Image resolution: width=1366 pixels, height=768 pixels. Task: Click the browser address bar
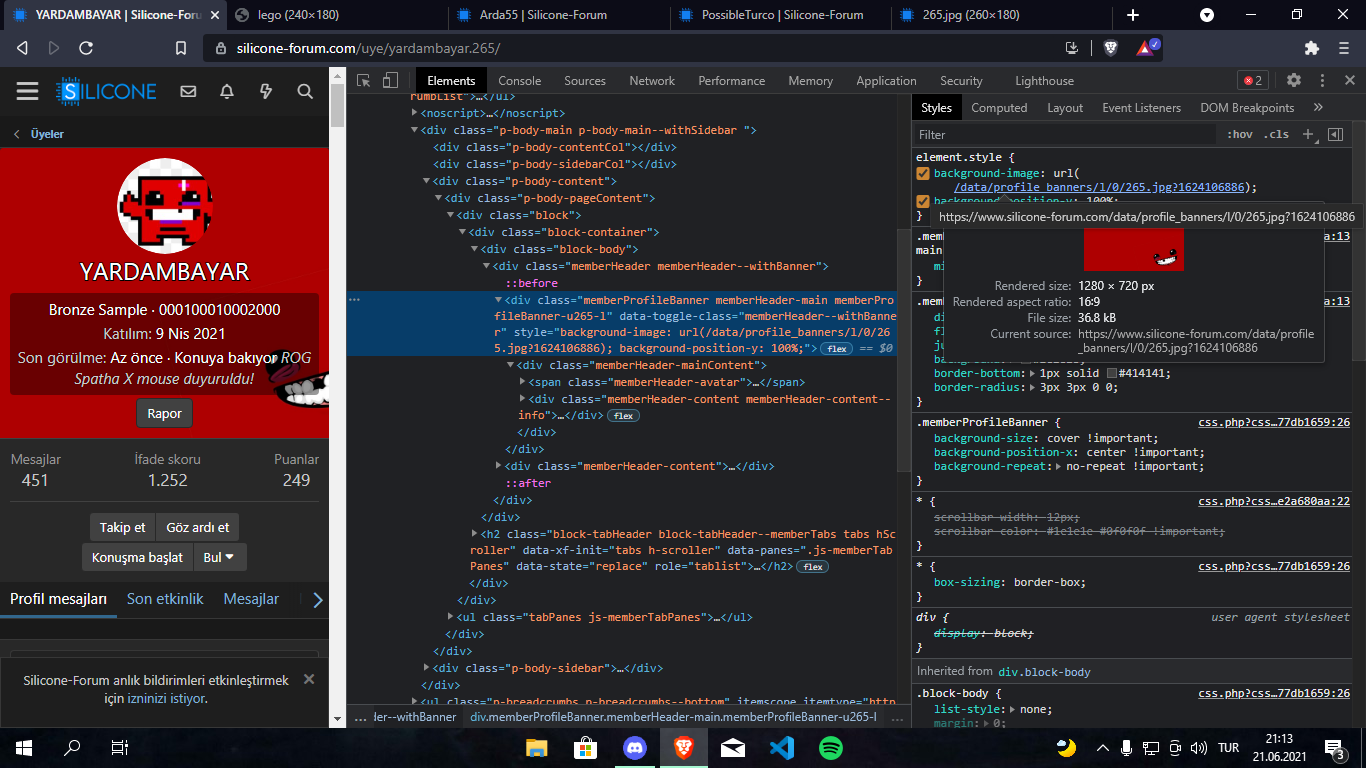(x=640, y=48)
